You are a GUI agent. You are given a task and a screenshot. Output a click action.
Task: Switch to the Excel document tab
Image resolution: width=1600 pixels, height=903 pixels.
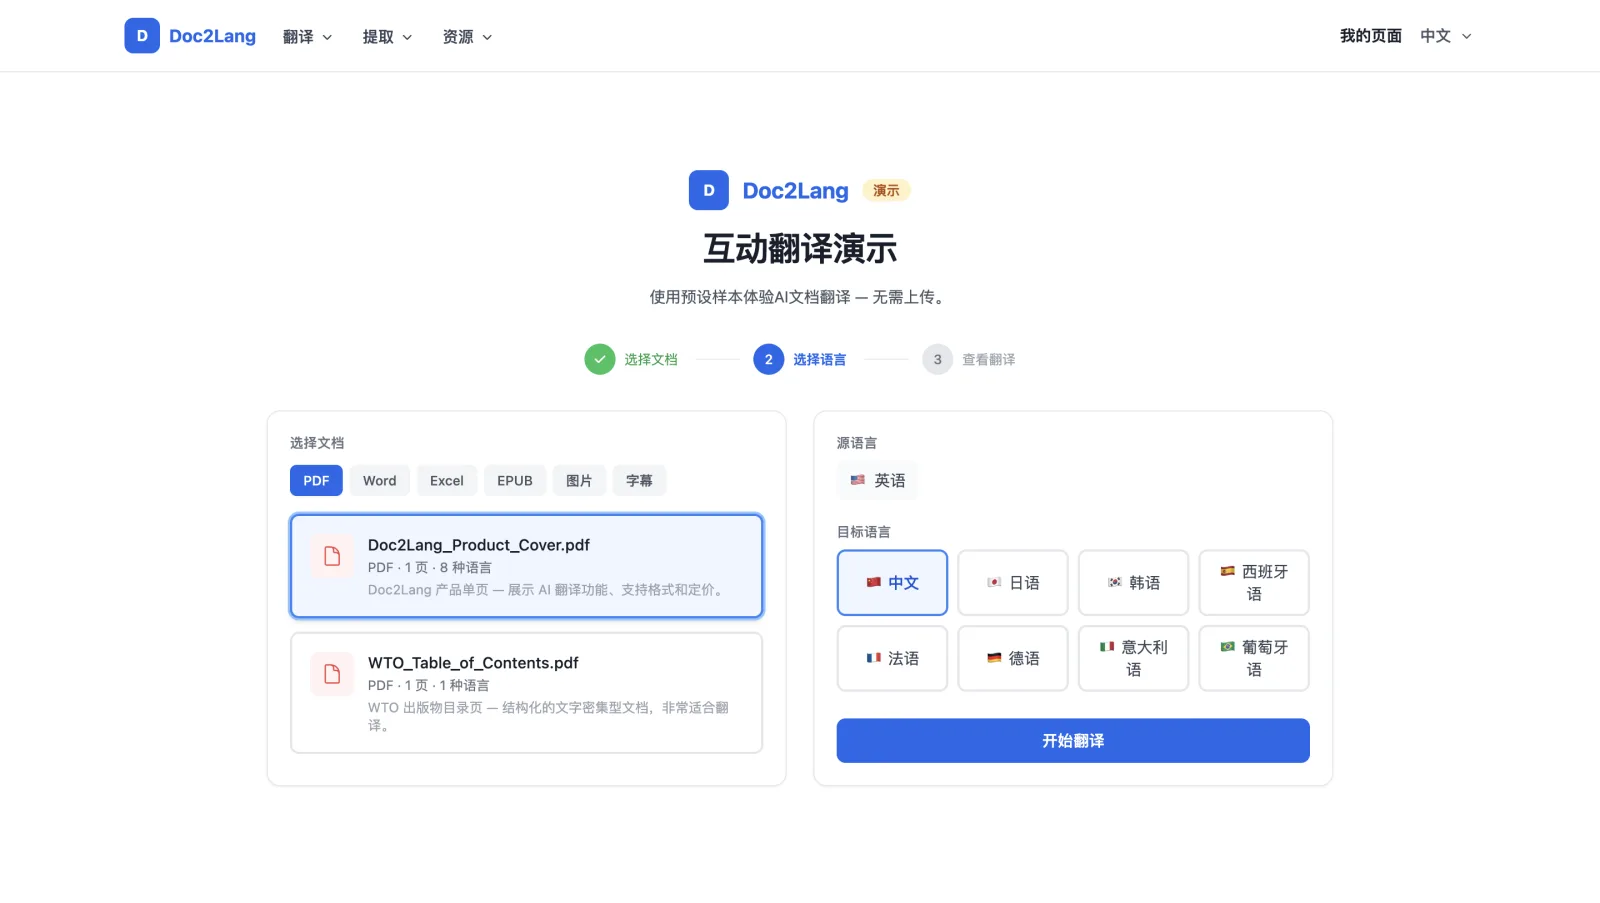(x=447, y=481)
